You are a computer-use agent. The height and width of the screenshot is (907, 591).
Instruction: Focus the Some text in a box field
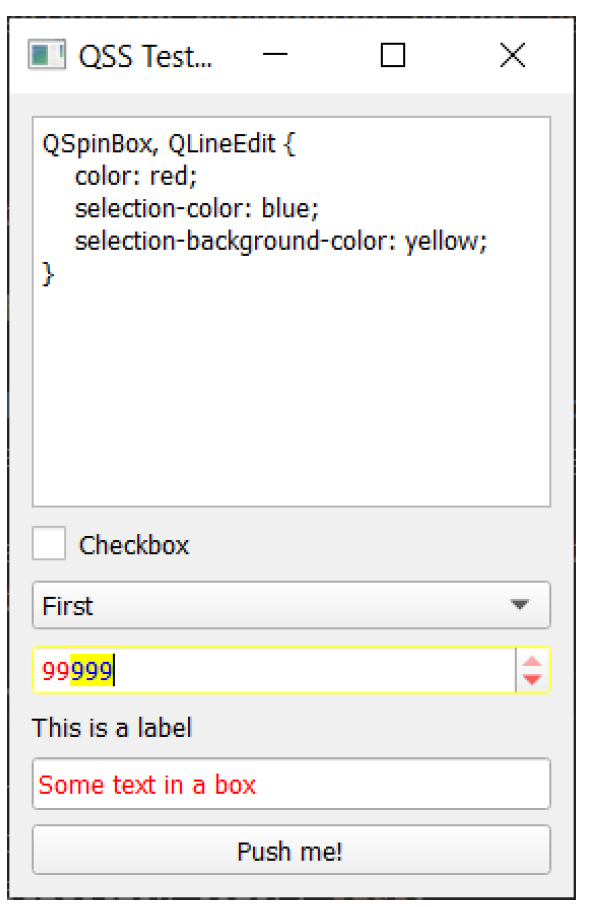tap(291, 784)
